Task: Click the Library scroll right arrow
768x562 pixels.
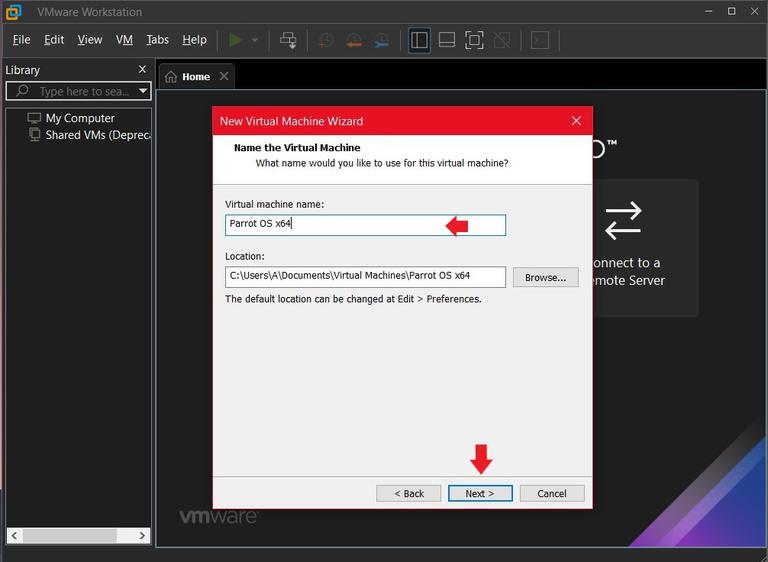Action: [142, 536]
